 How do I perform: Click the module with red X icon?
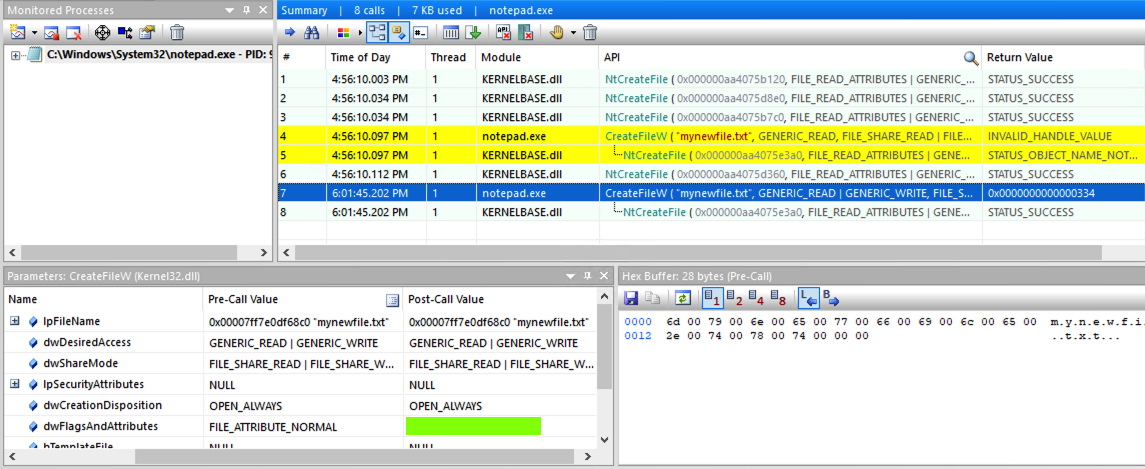pyautogui.click(x=525, y=32)
